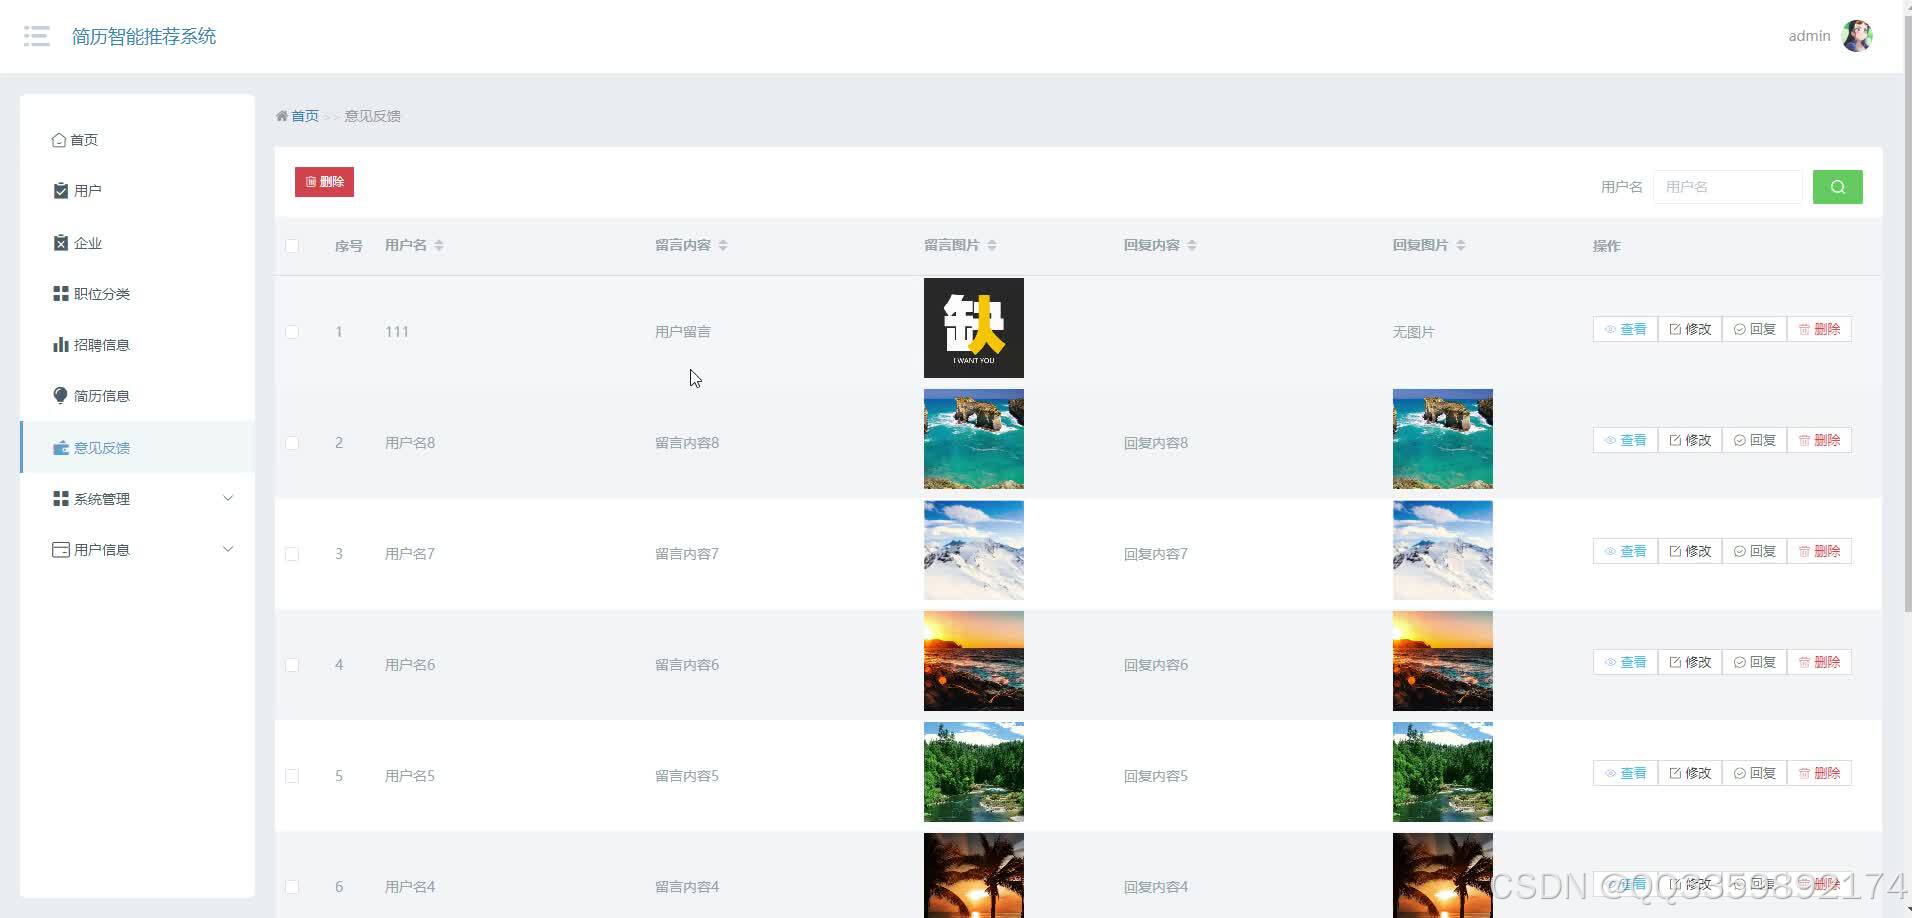The image size is (1912, 918).
Task: Click the 首页 house icon in sidebar
Action: click(59, 140)
